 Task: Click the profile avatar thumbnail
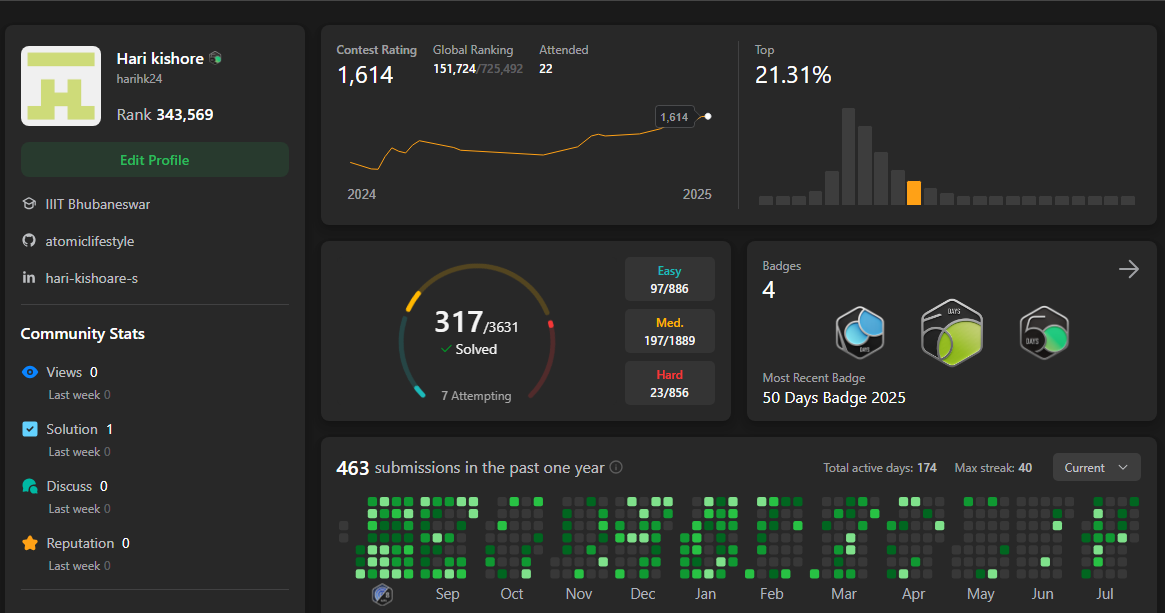[60, 86]
